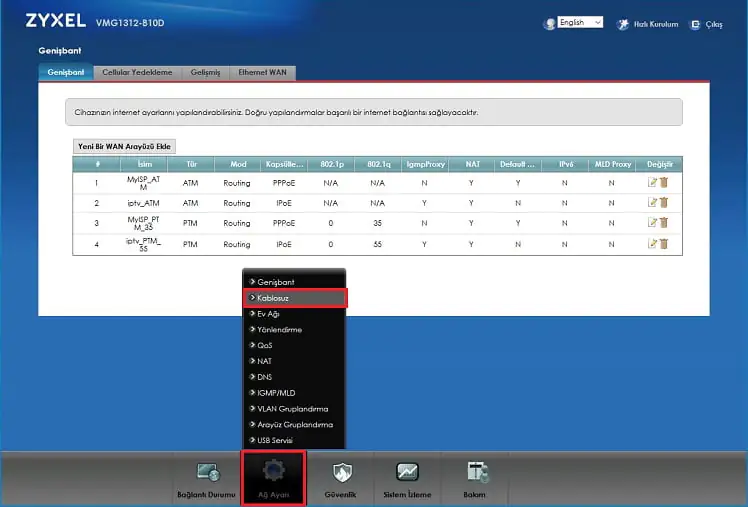Switch to Cellular Yedekleme tab
Image resolution: width=748 pixels, height=507 pixels.
[x=137, y=73]
